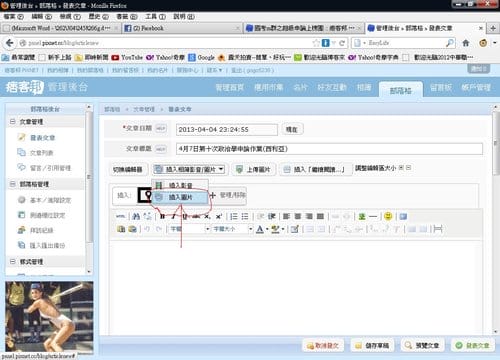This screenshot has height=360, width=500.
Task: Click the reload page icon
Action: coord(342,43)
